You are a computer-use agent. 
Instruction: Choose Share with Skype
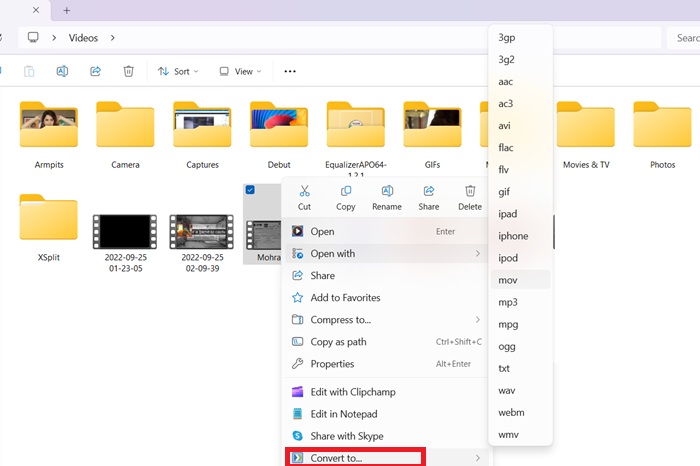click(x=386, y=436)
